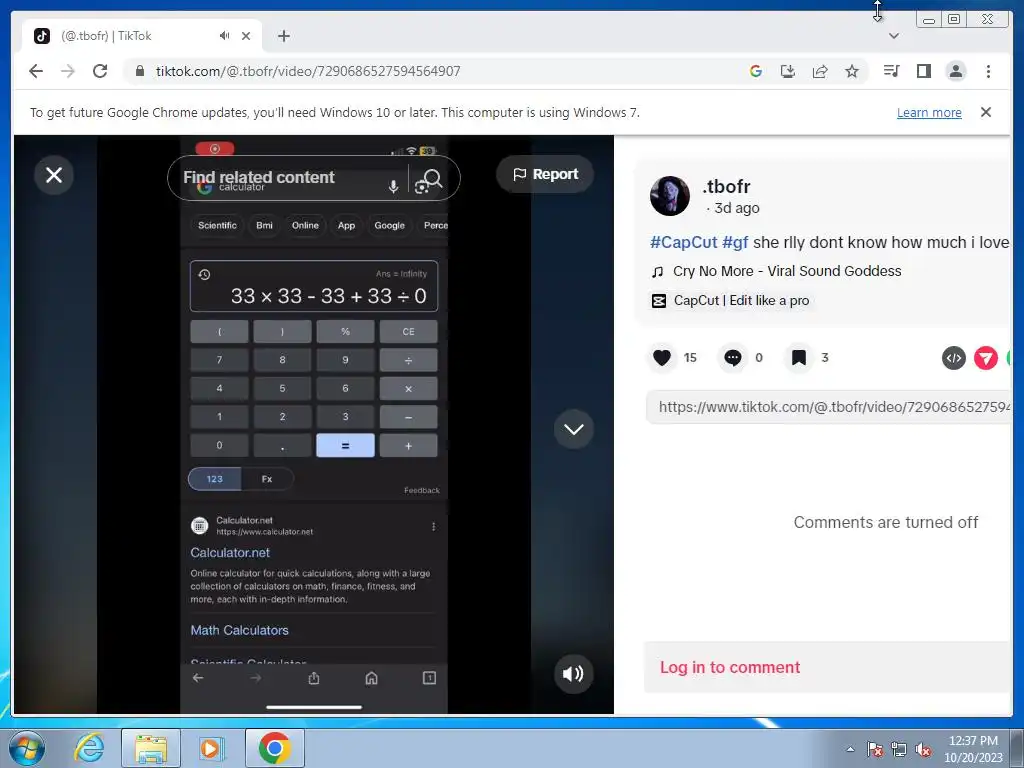Open Chrome profile avatar

click(955, 71)
